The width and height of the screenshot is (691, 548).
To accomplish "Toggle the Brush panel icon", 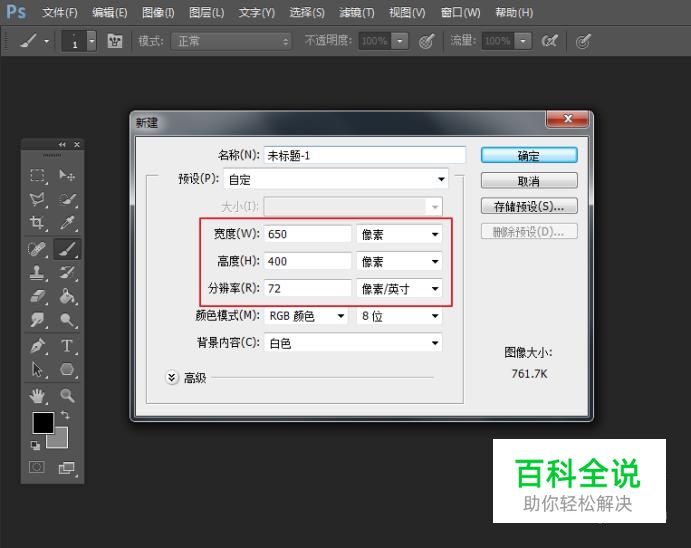I will (115, 41).
